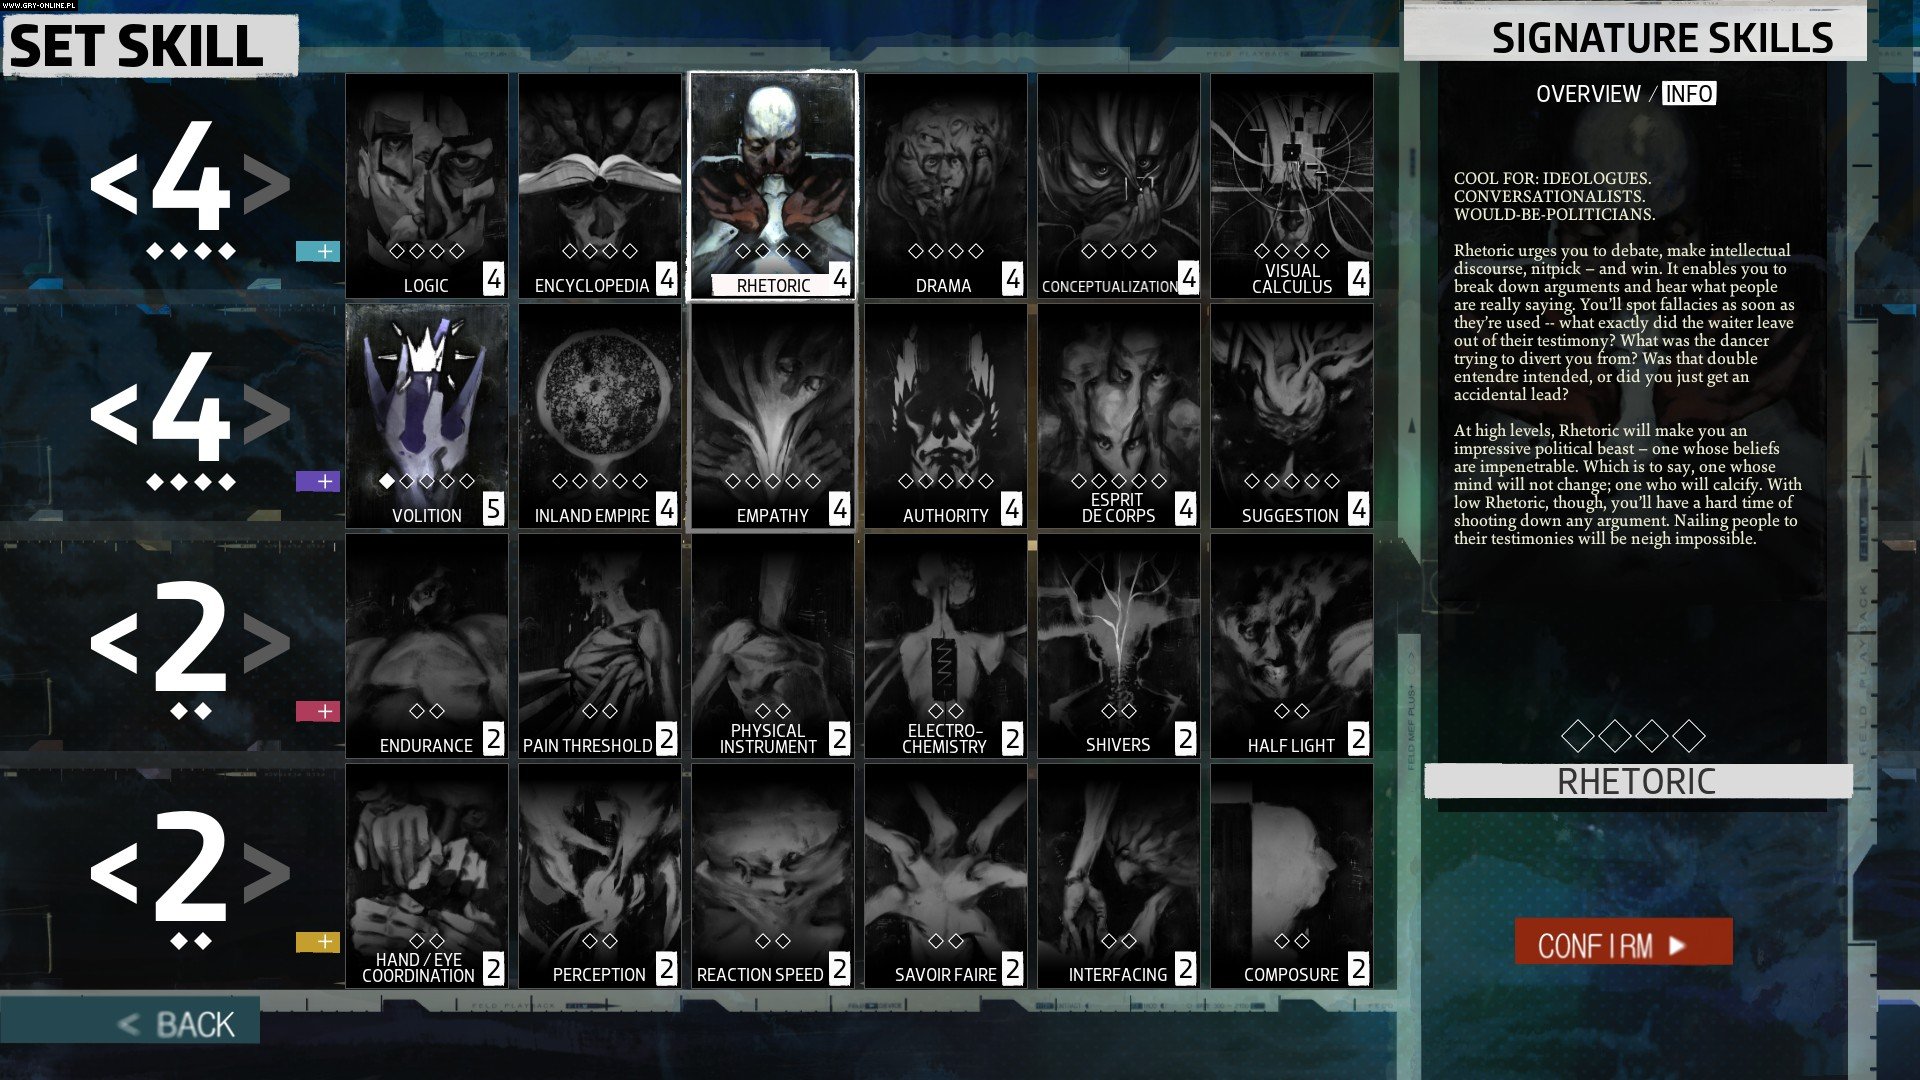This screenshot has height=1080, width=1920.
Task: Select the Half Light skill card
Action: click(1292, 646)
